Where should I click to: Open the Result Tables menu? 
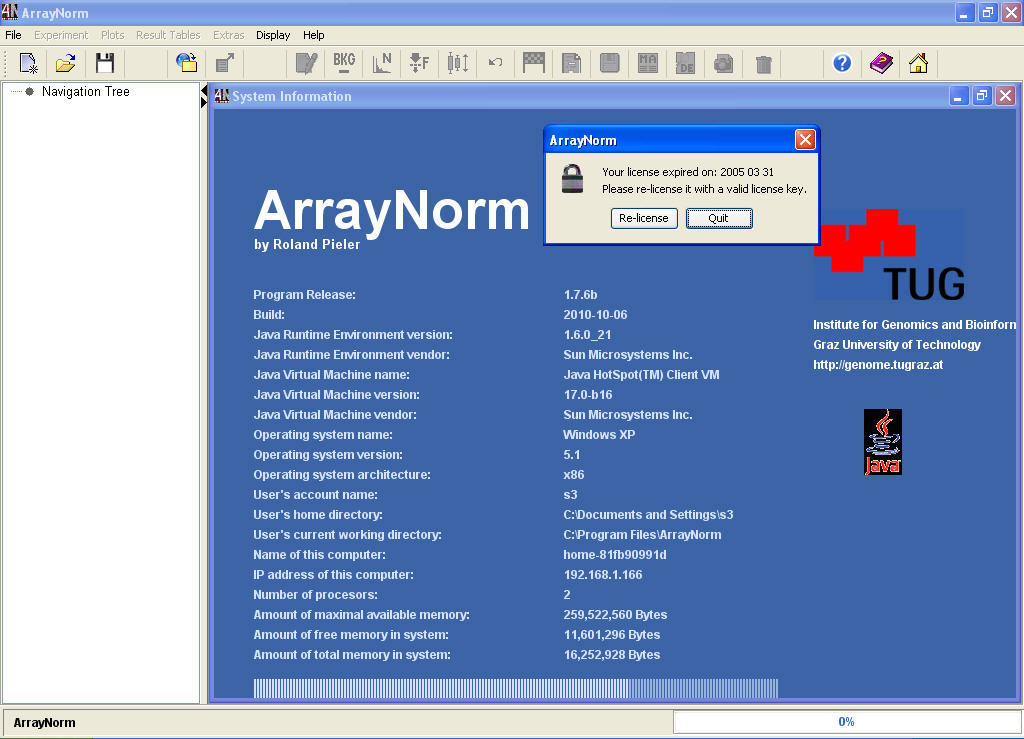coord(168,35)
